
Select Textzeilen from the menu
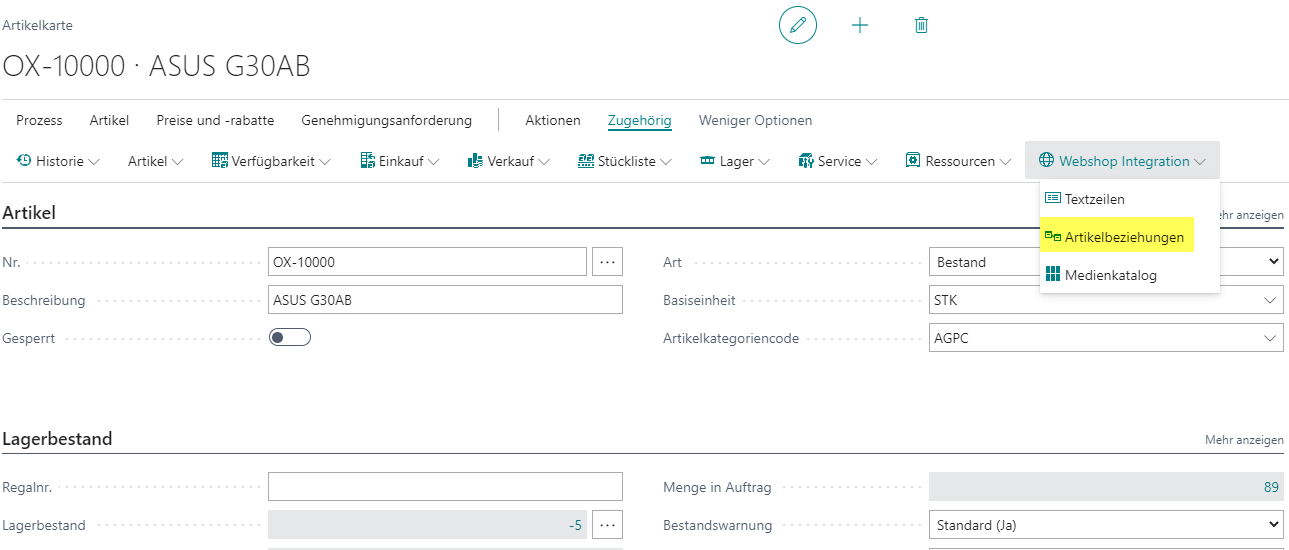1130,199
